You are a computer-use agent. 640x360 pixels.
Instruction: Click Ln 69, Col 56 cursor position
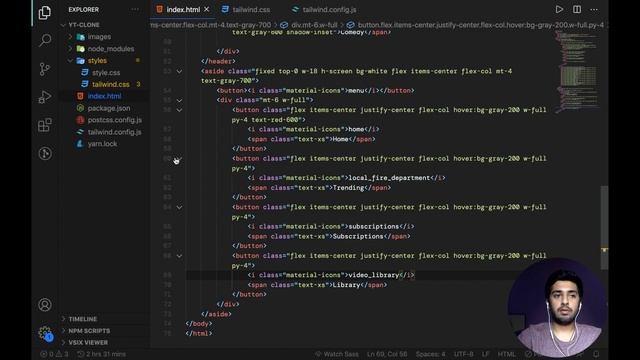point(387,354)
